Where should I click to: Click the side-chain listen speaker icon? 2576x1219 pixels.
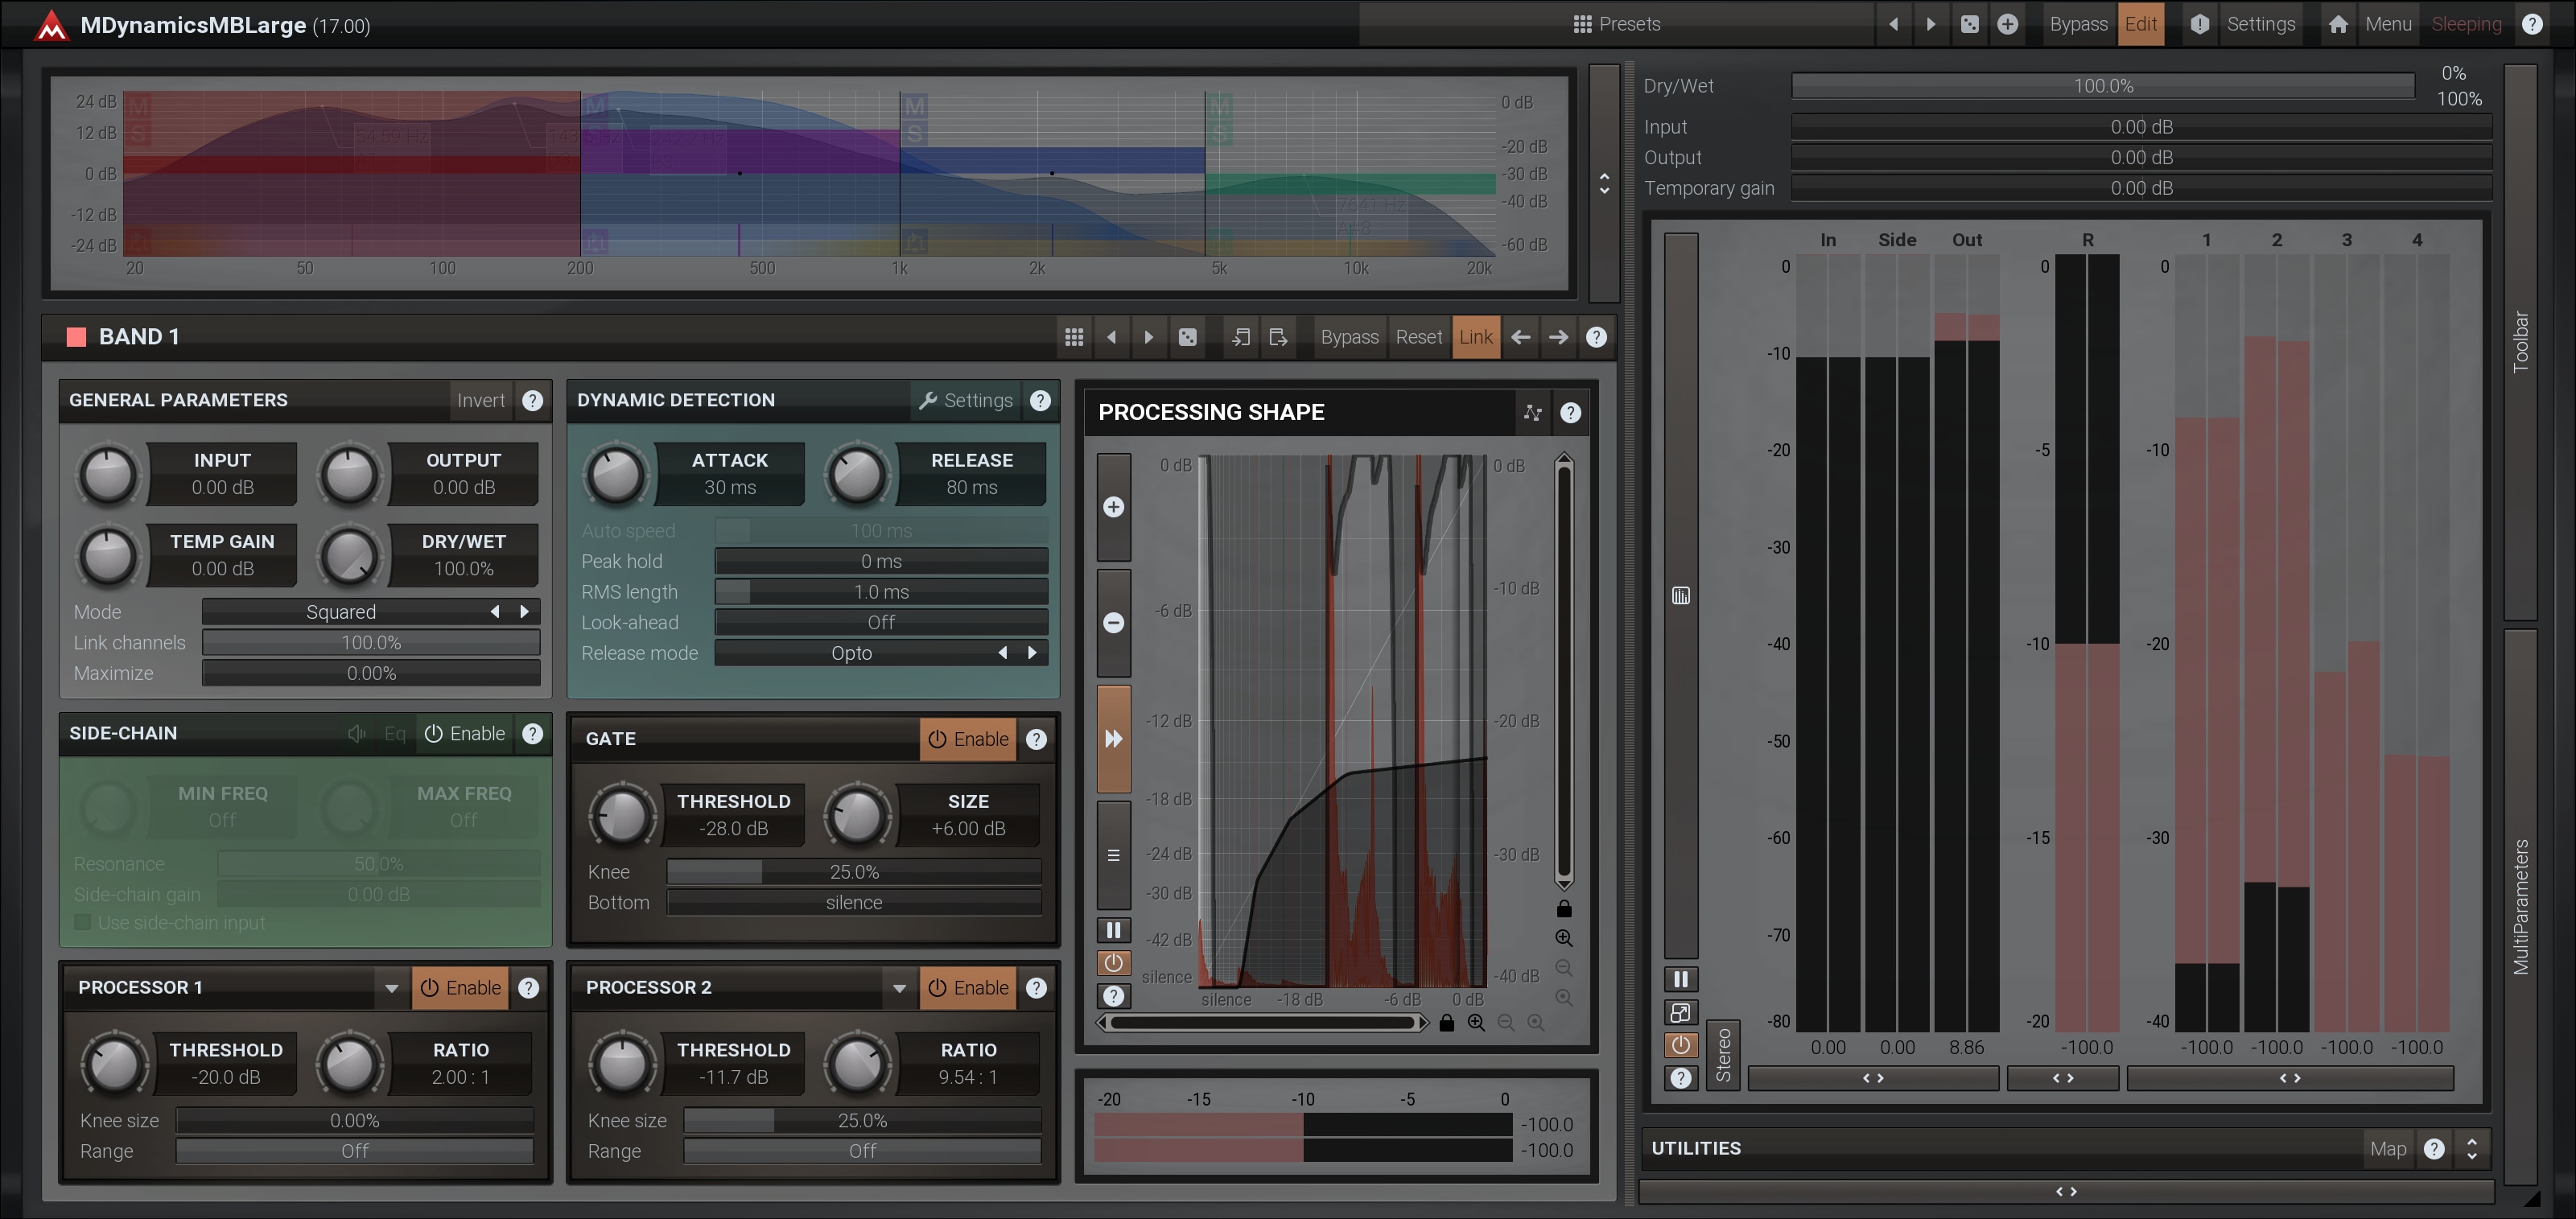coord(356,734)
